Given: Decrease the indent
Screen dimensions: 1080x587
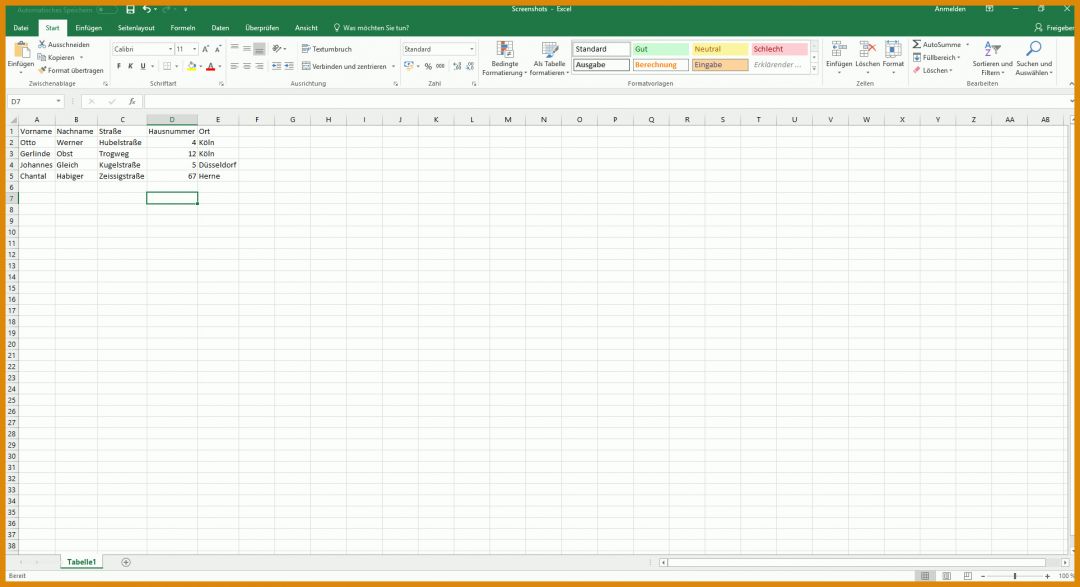Looking at the screenshot, I should [276, 66].
